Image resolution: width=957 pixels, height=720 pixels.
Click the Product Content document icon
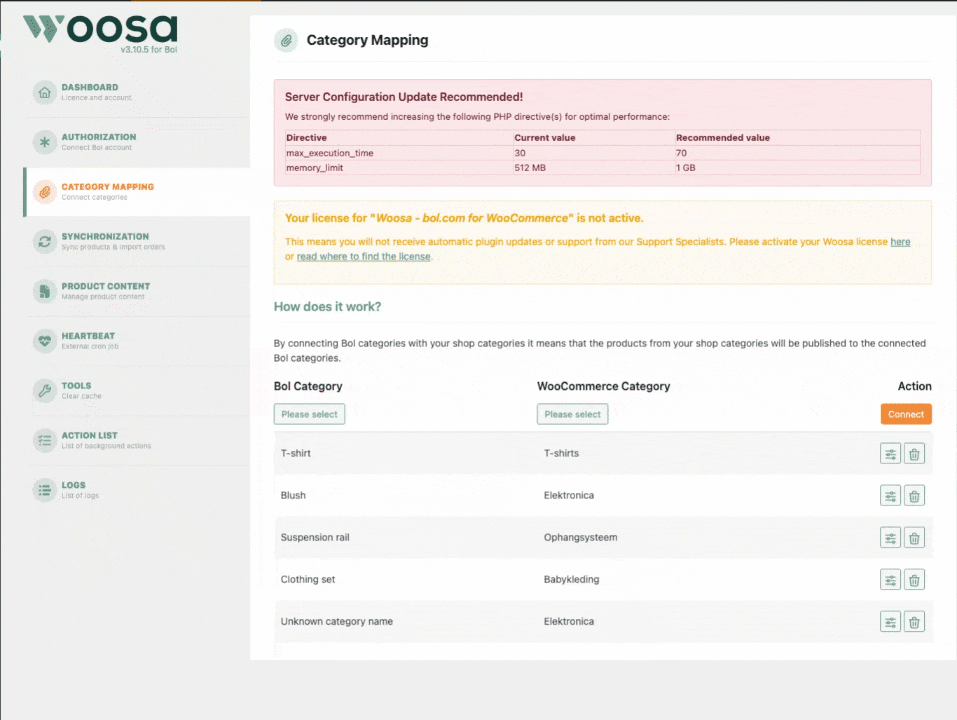[x=45, y=291]
